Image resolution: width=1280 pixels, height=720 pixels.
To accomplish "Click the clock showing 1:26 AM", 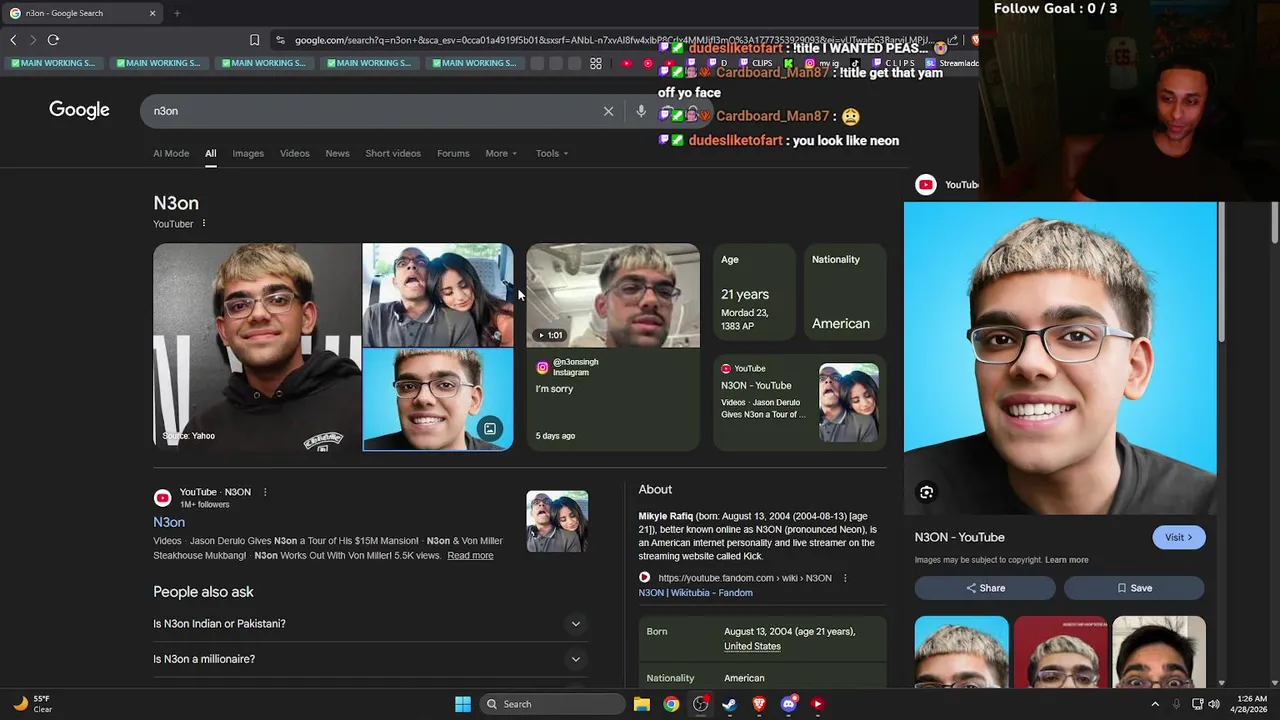I will 1249,704.
